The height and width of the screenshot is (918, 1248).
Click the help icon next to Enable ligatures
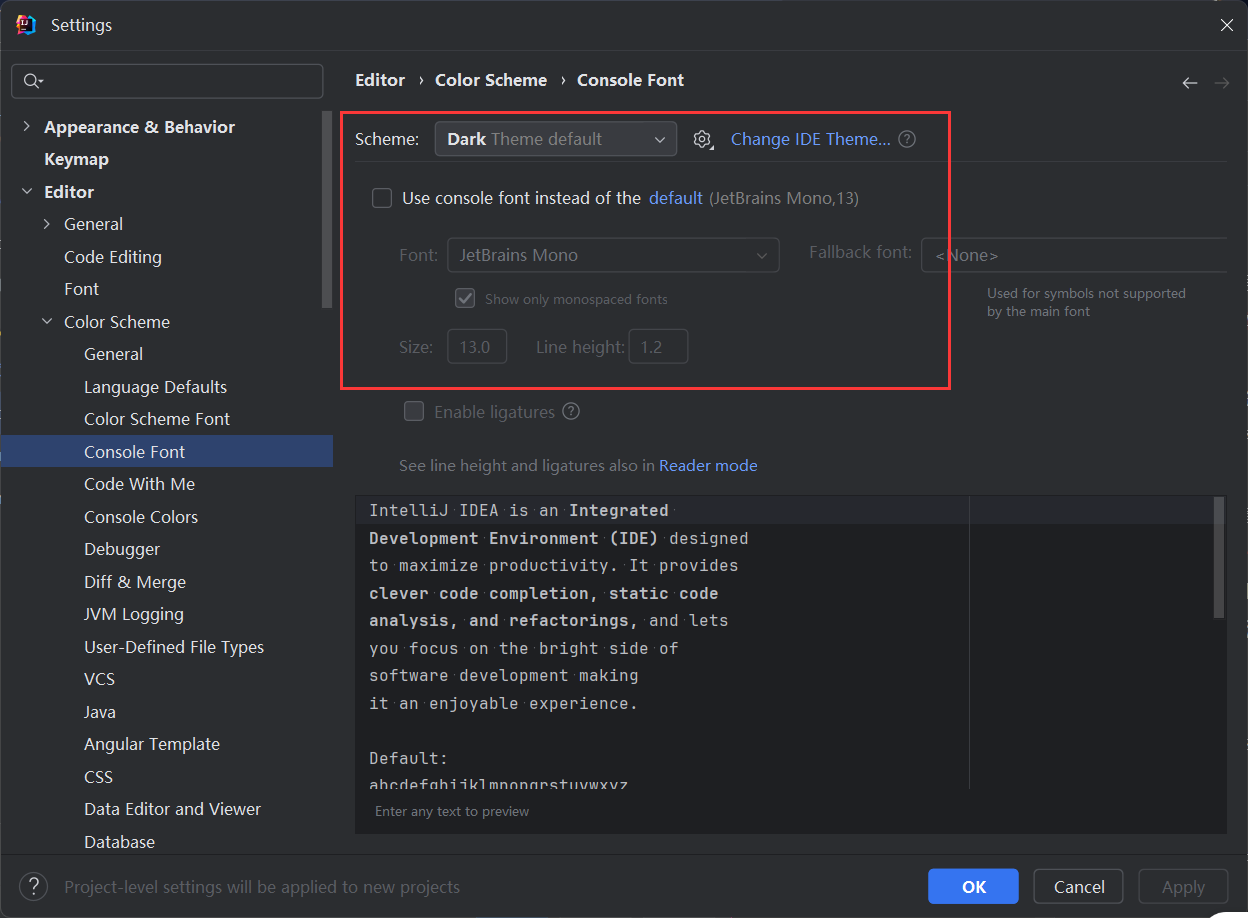click(571, 411)
